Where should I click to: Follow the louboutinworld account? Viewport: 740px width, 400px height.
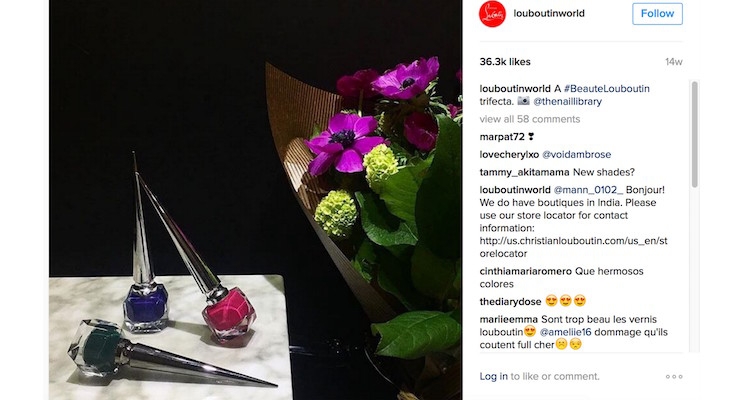click(x=657, y=14)
